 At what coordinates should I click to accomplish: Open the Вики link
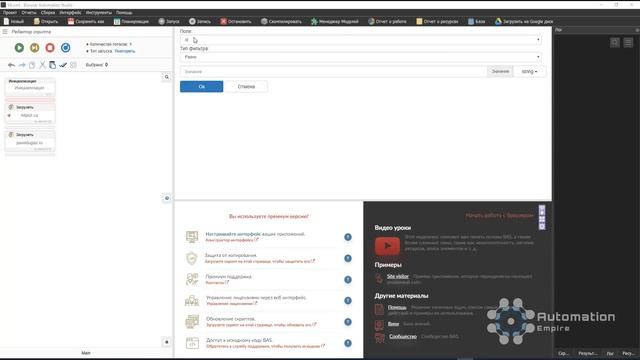click(x=393, y=324)
